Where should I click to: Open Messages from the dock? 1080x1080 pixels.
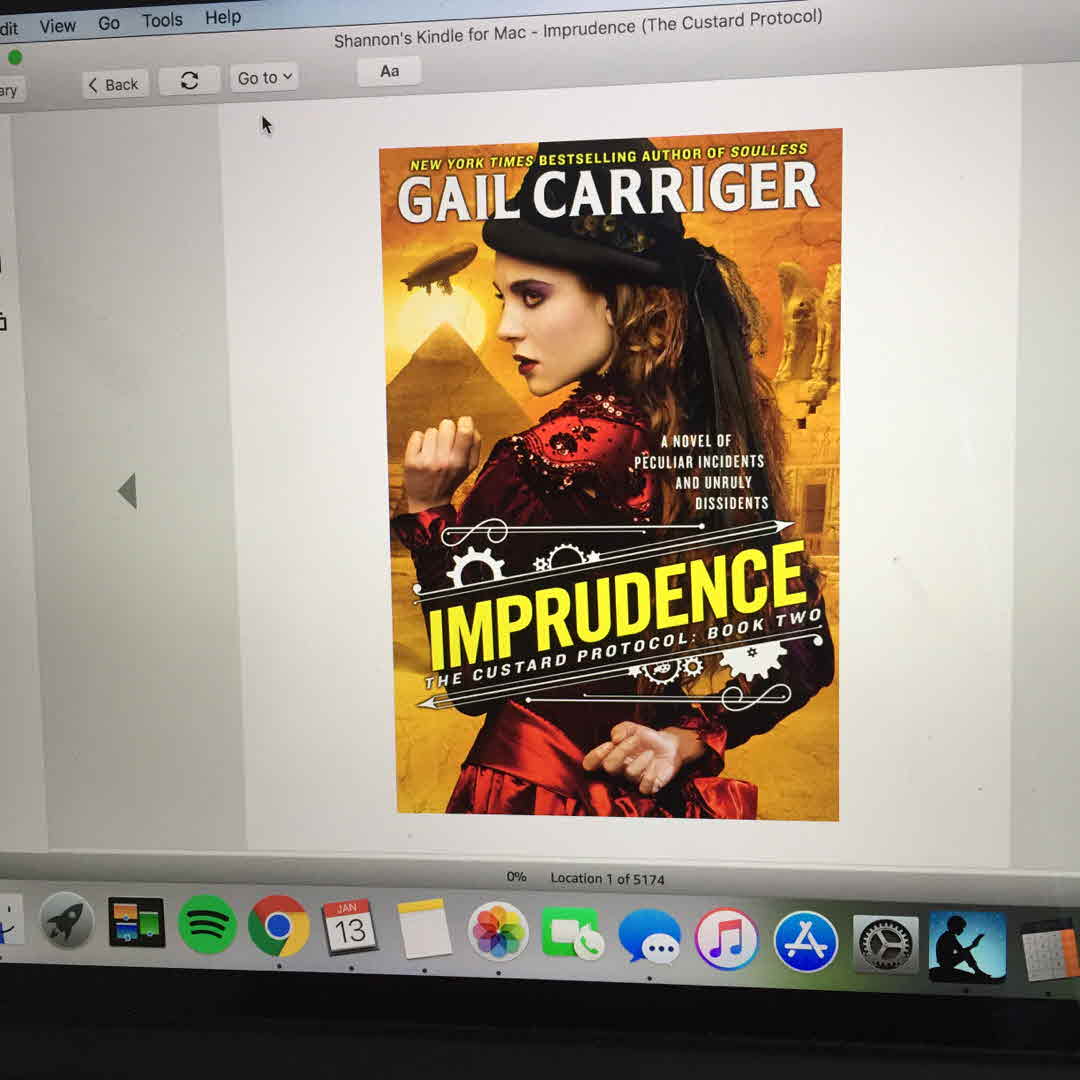[x=649, y=937]
